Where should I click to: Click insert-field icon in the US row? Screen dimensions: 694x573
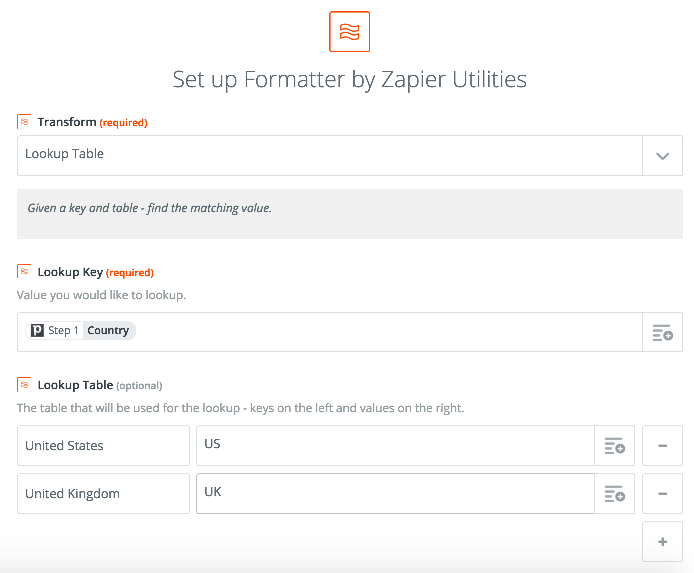(x=614, y=446)
